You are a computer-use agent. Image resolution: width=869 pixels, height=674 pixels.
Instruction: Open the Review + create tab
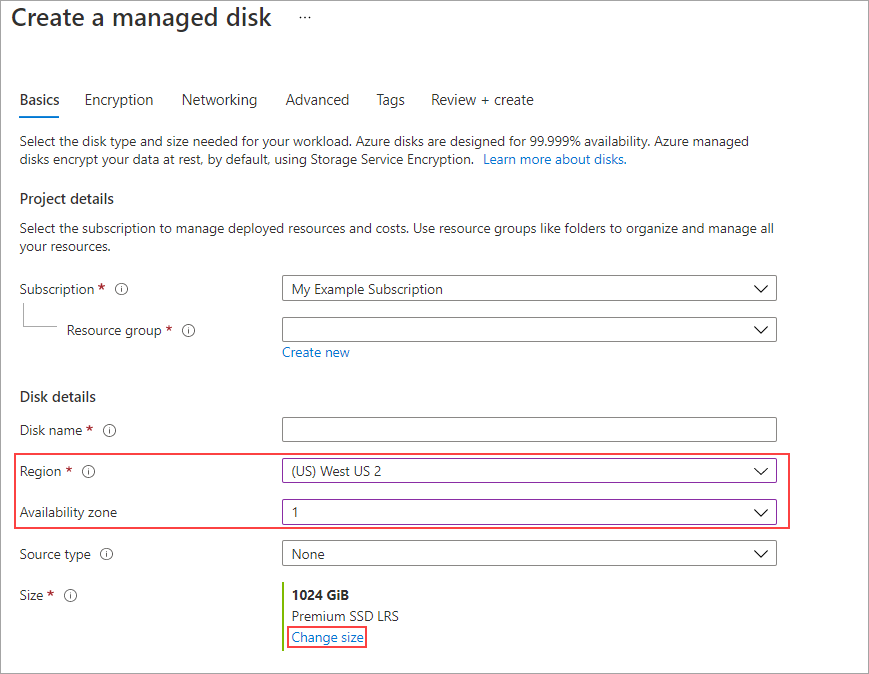(x=482, y=100)
